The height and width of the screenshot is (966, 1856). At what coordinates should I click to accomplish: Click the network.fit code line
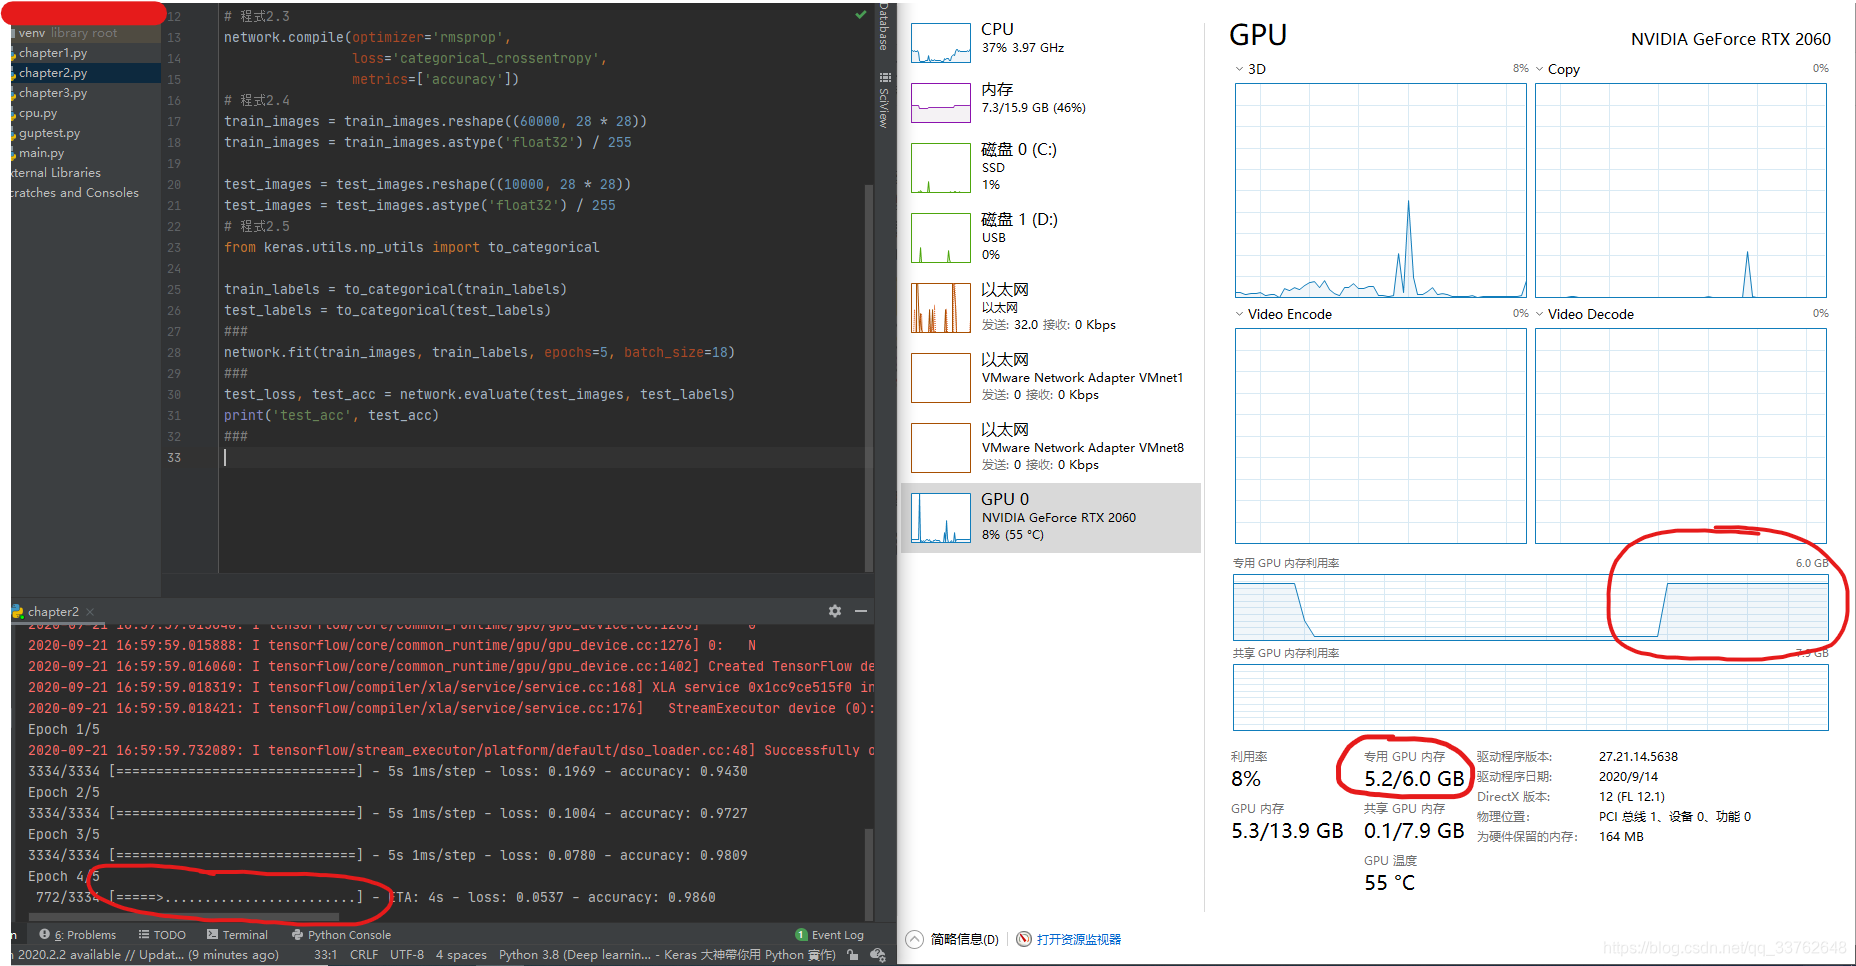point(479,353)
